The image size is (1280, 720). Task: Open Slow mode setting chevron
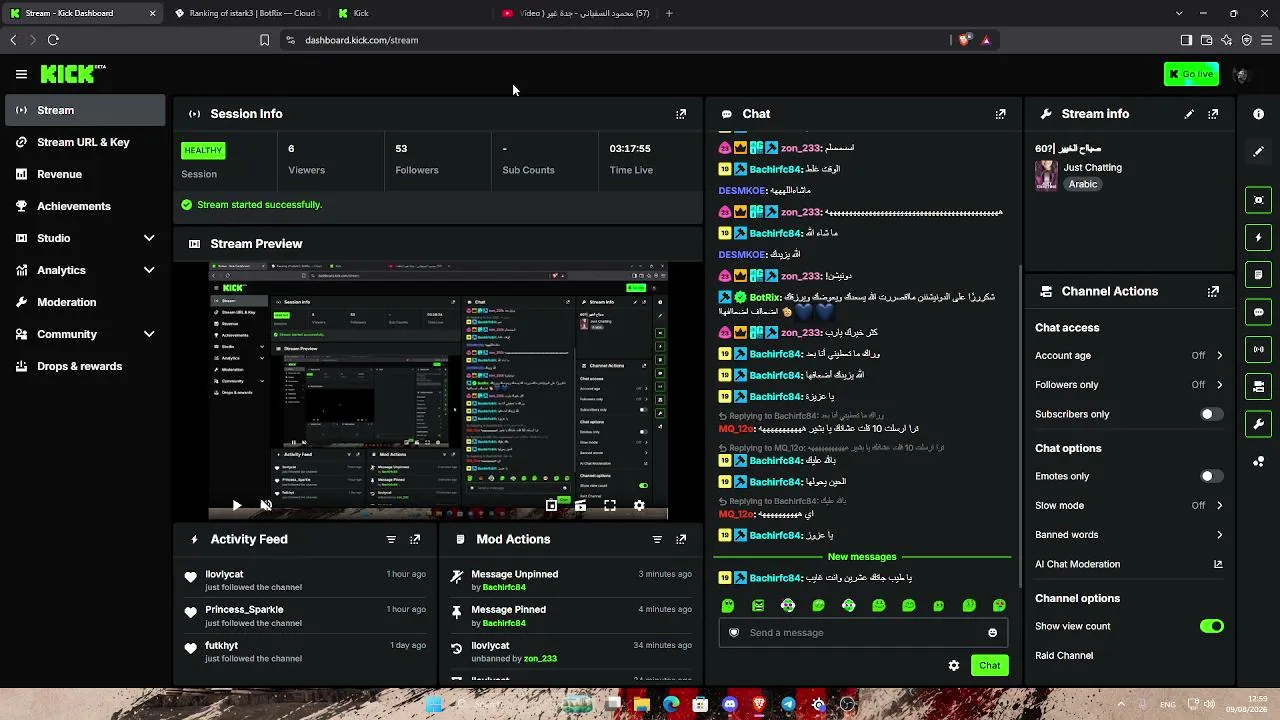coord(1219,506)
